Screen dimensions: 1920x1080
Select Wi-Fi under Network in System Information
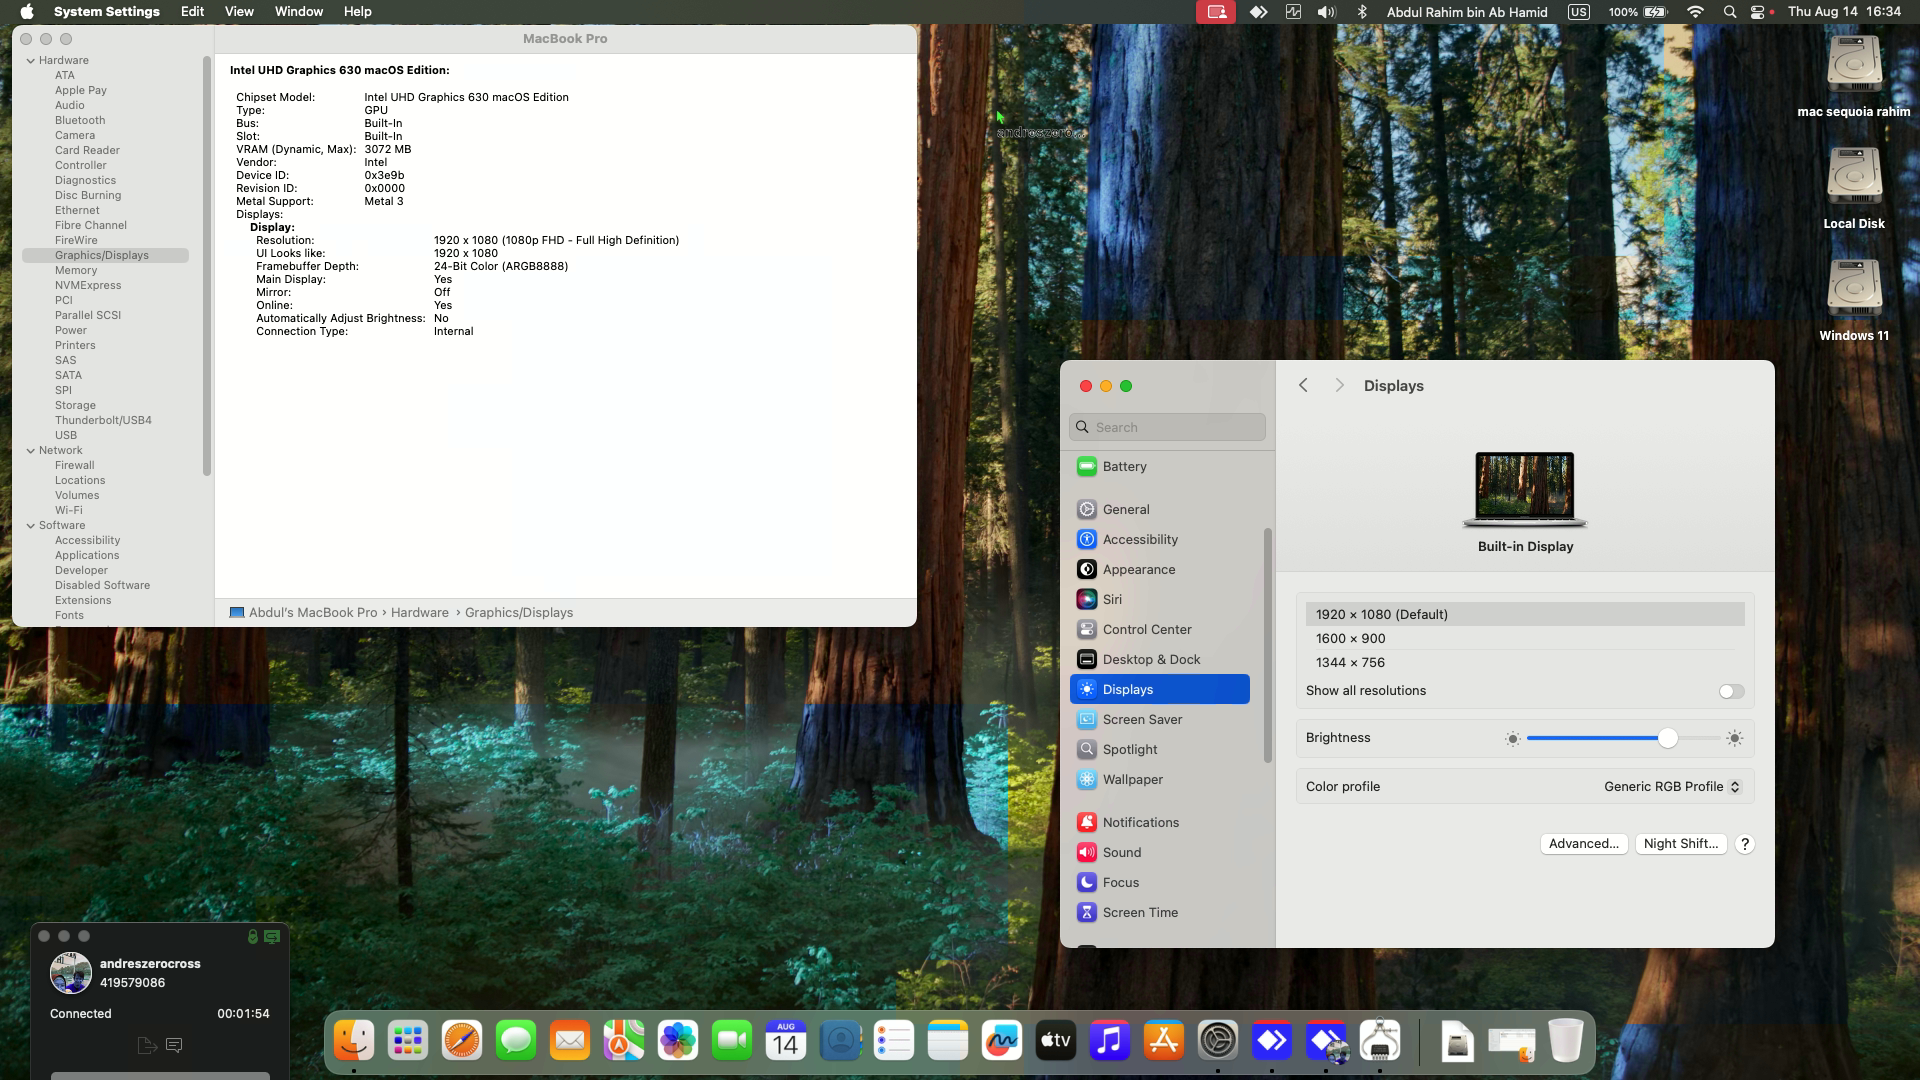[68, 511]
